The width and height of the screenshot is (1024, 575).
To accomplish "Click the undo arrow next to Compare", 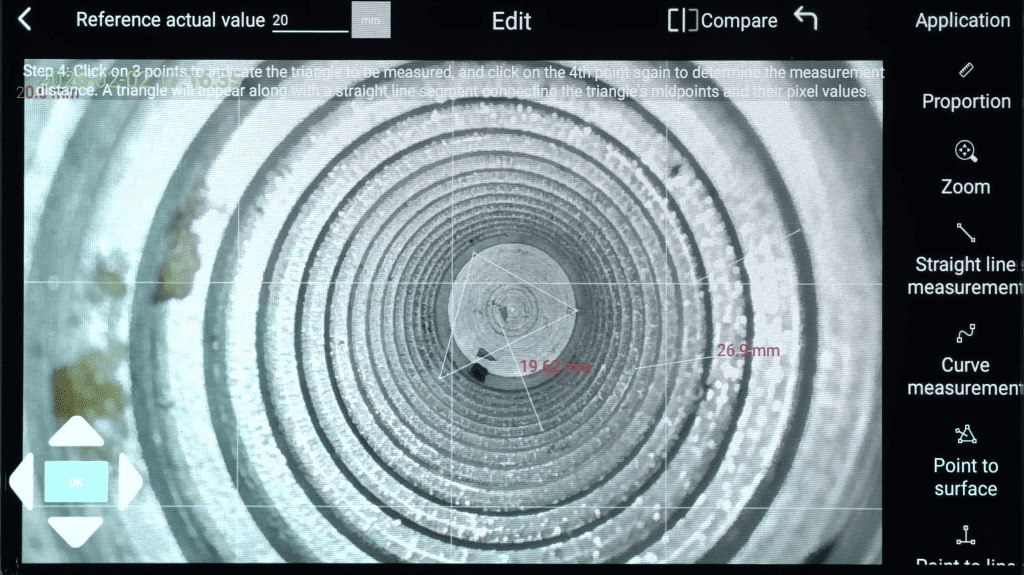I will point(806,19).
